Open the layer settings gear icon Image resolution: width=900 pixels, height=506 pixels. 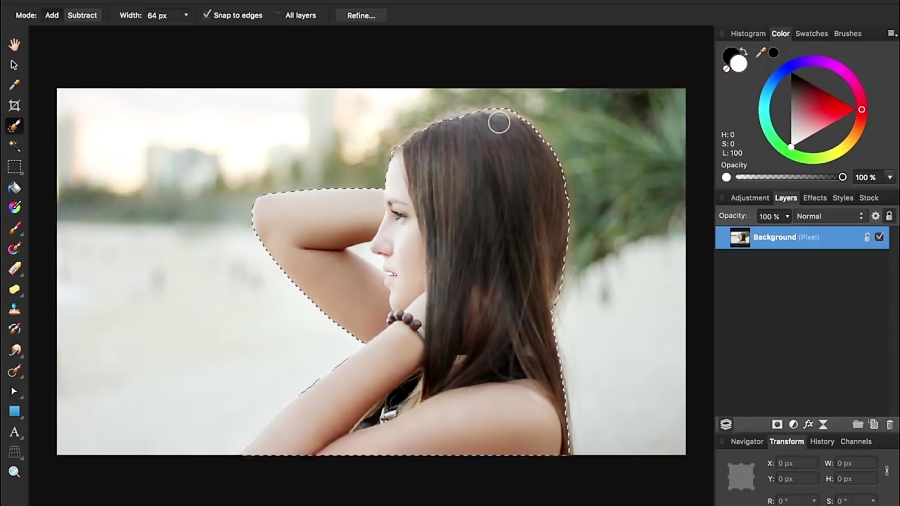(875, 216)
